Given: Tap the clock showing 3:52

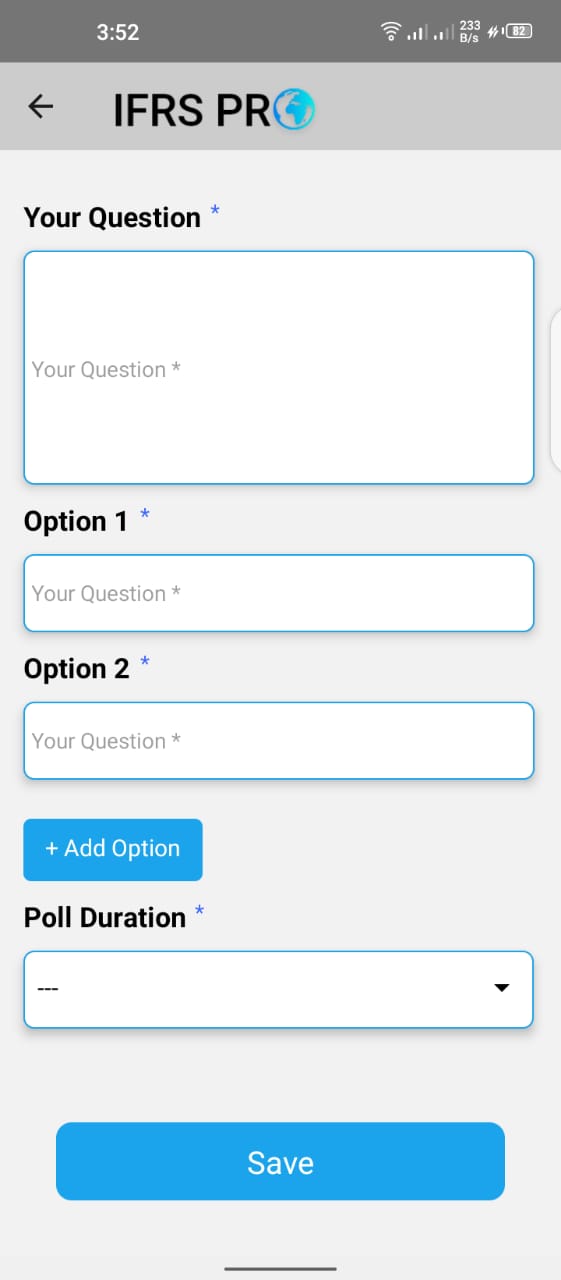Looking at the screenshot, I should click(x=118, y=32).
